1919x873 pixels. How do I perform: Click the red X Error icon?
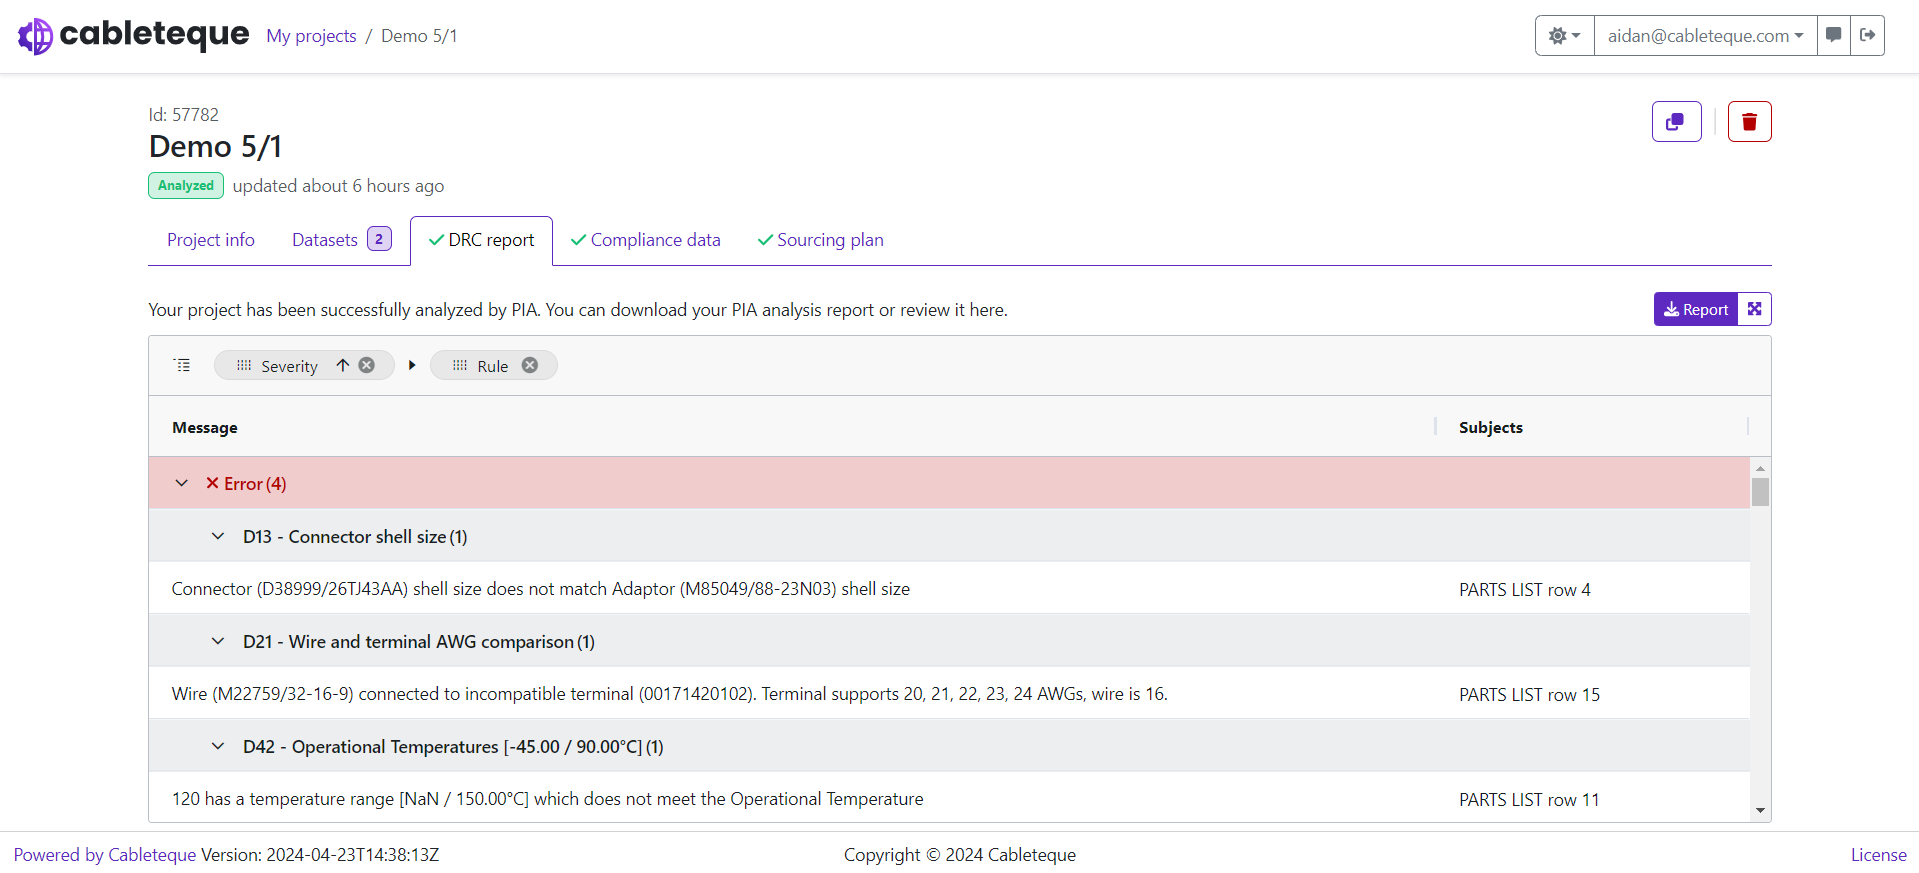pos(213,483)
